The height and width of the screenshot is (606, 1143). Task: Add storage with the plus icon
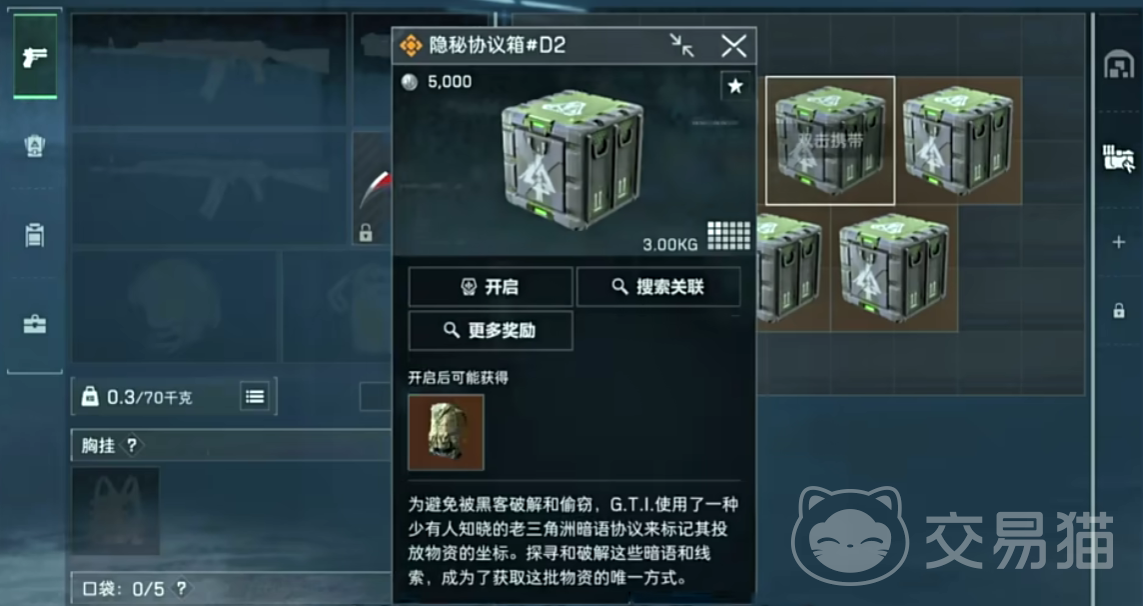(x=1119, y=242)
